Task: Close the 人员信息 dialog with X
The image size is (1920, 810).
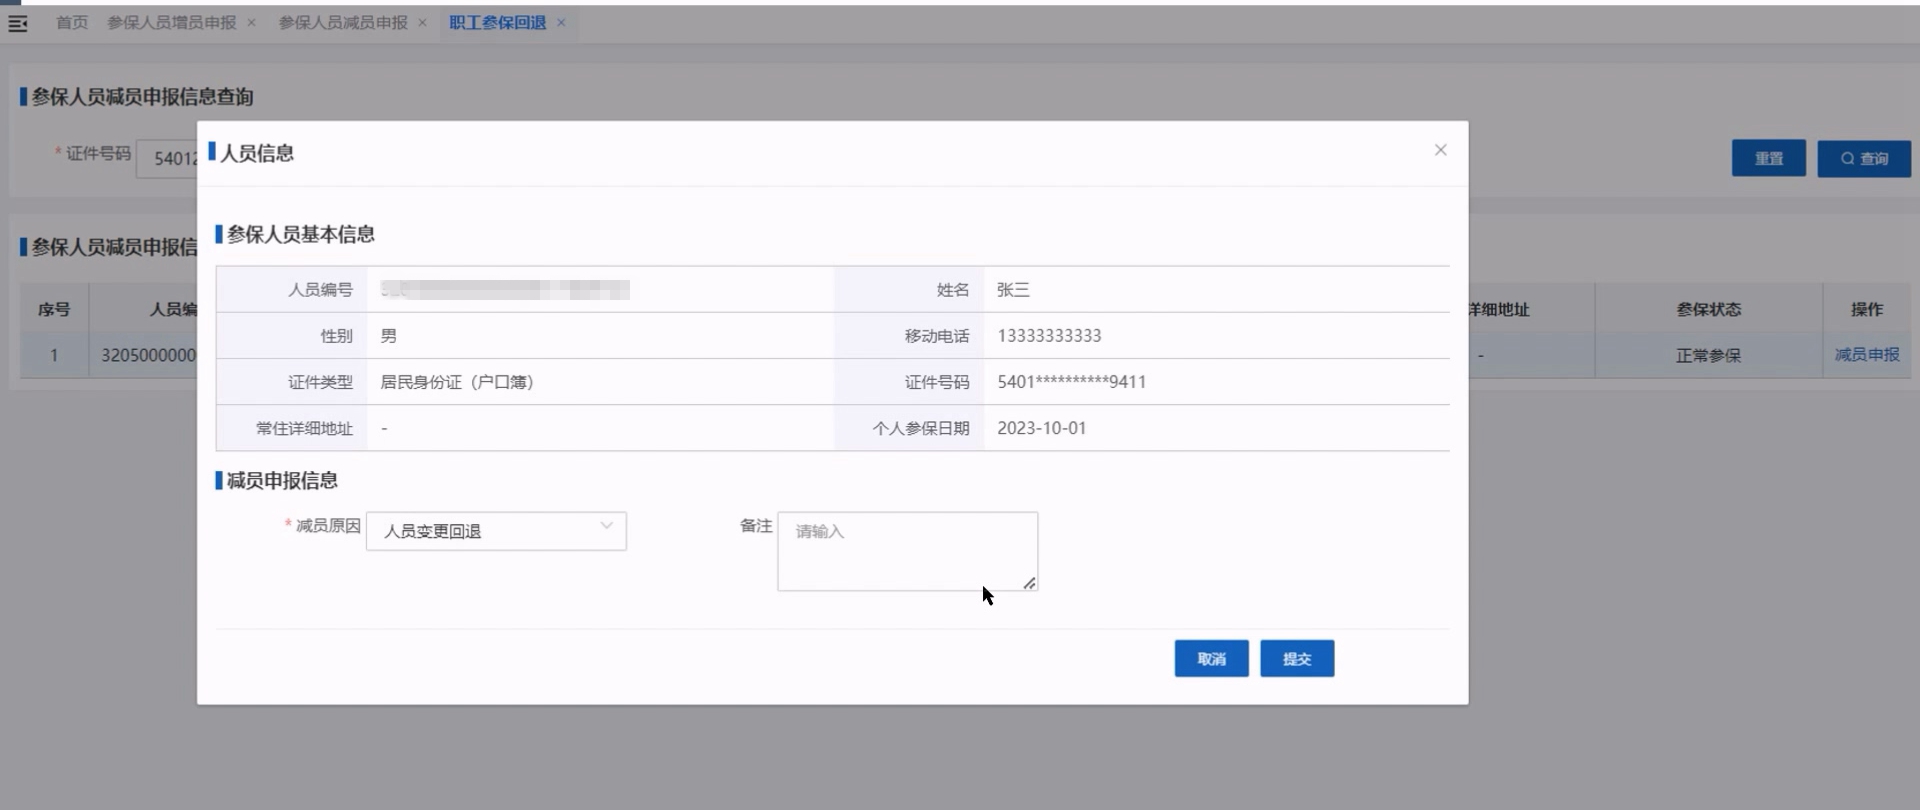Action: coord(1440,150)
